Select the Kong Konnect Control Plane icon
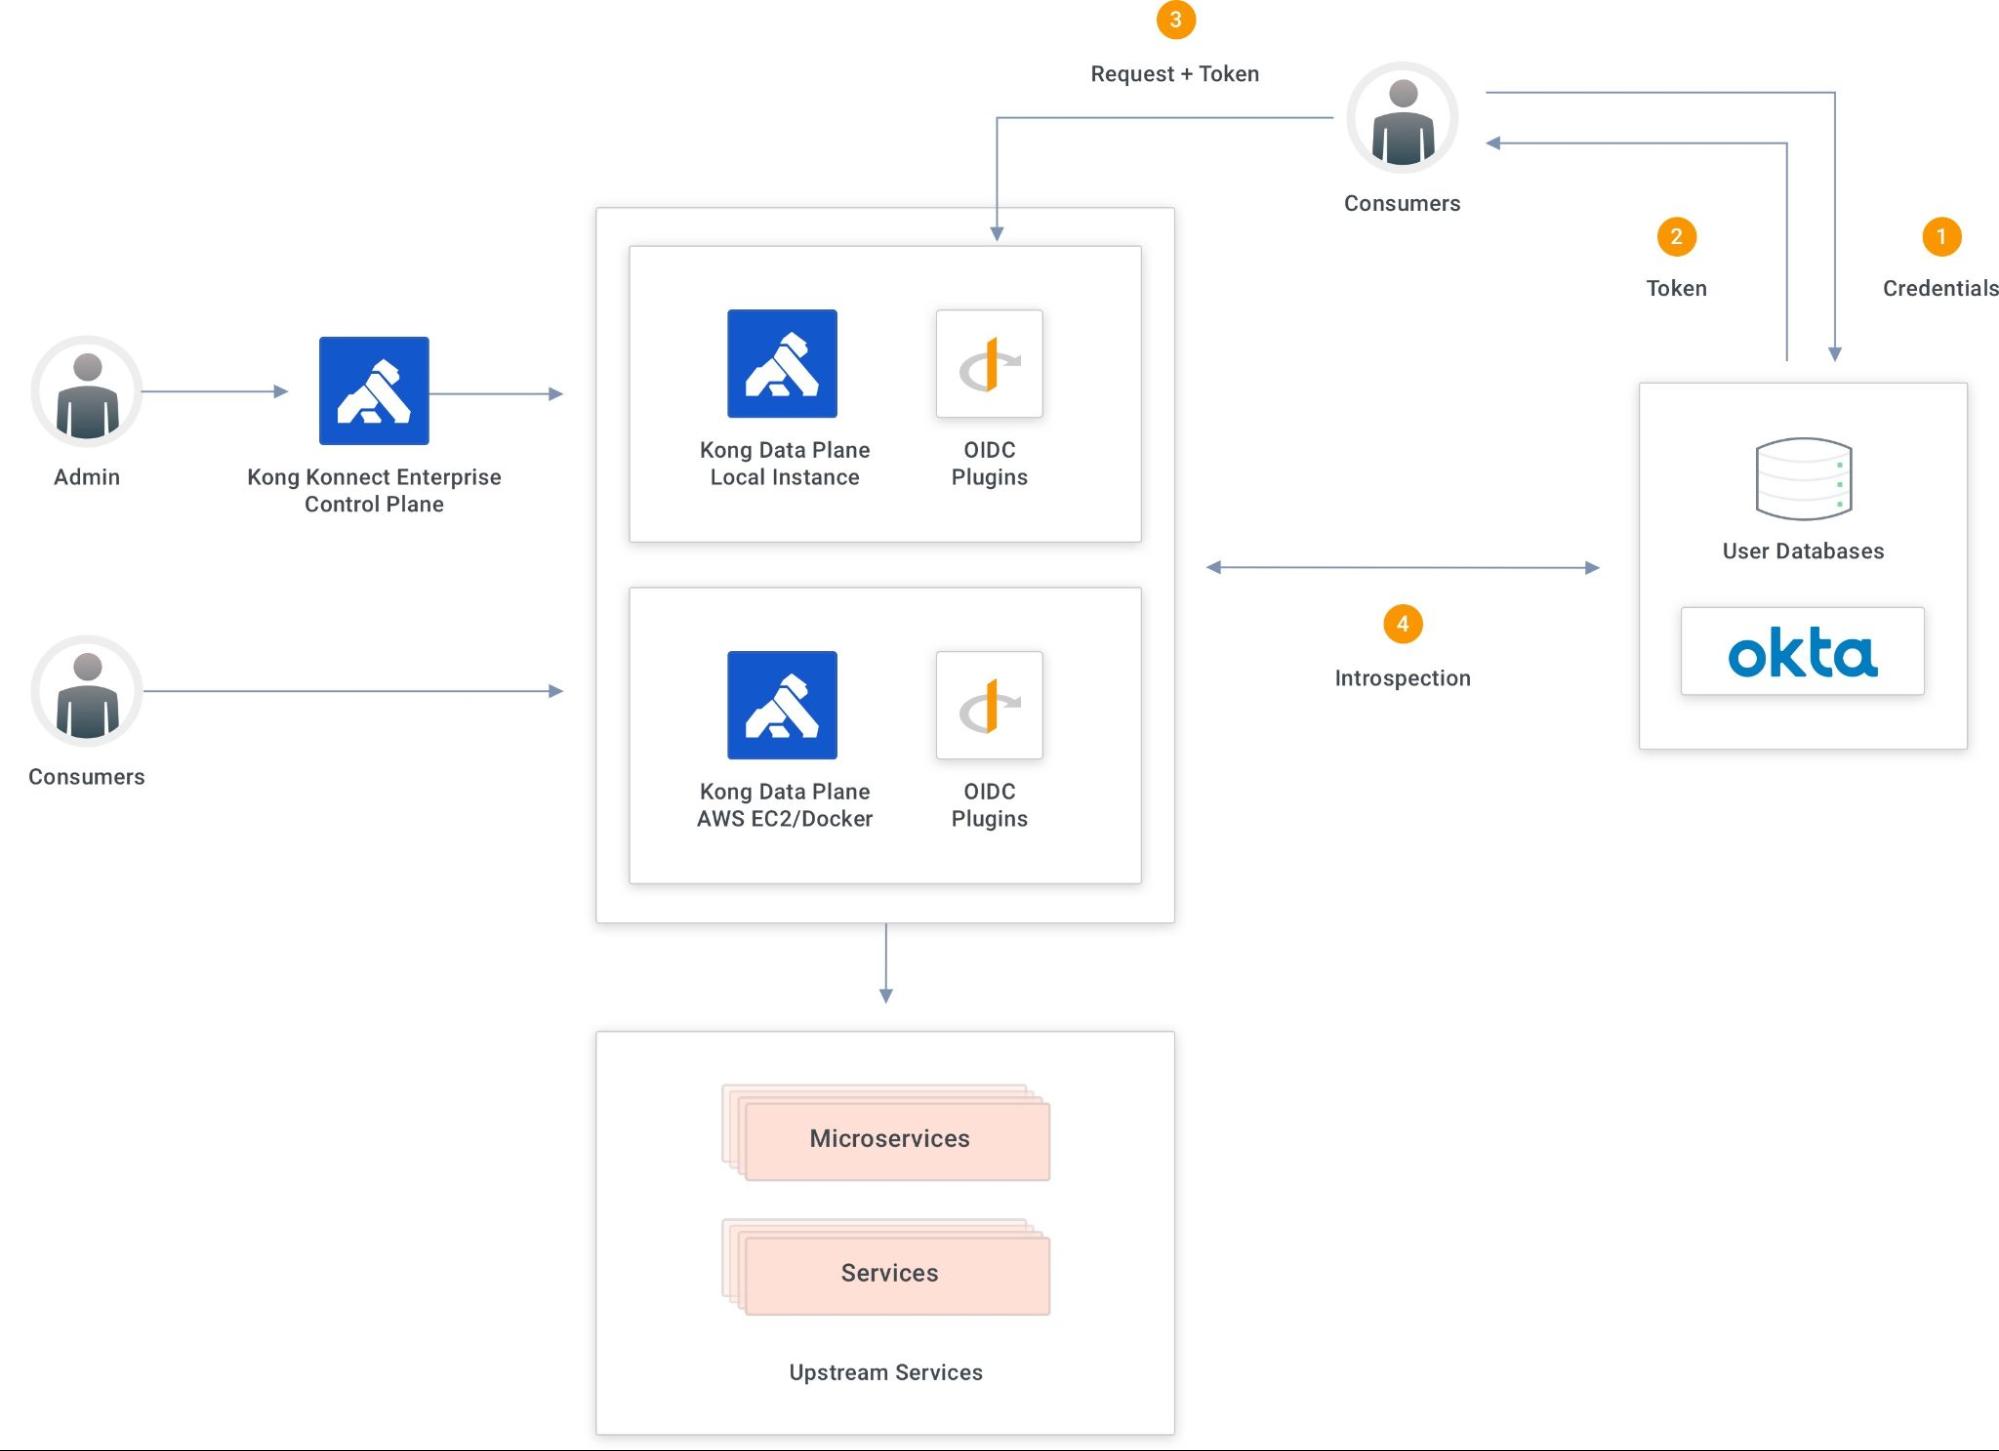 tap(374, 391)
